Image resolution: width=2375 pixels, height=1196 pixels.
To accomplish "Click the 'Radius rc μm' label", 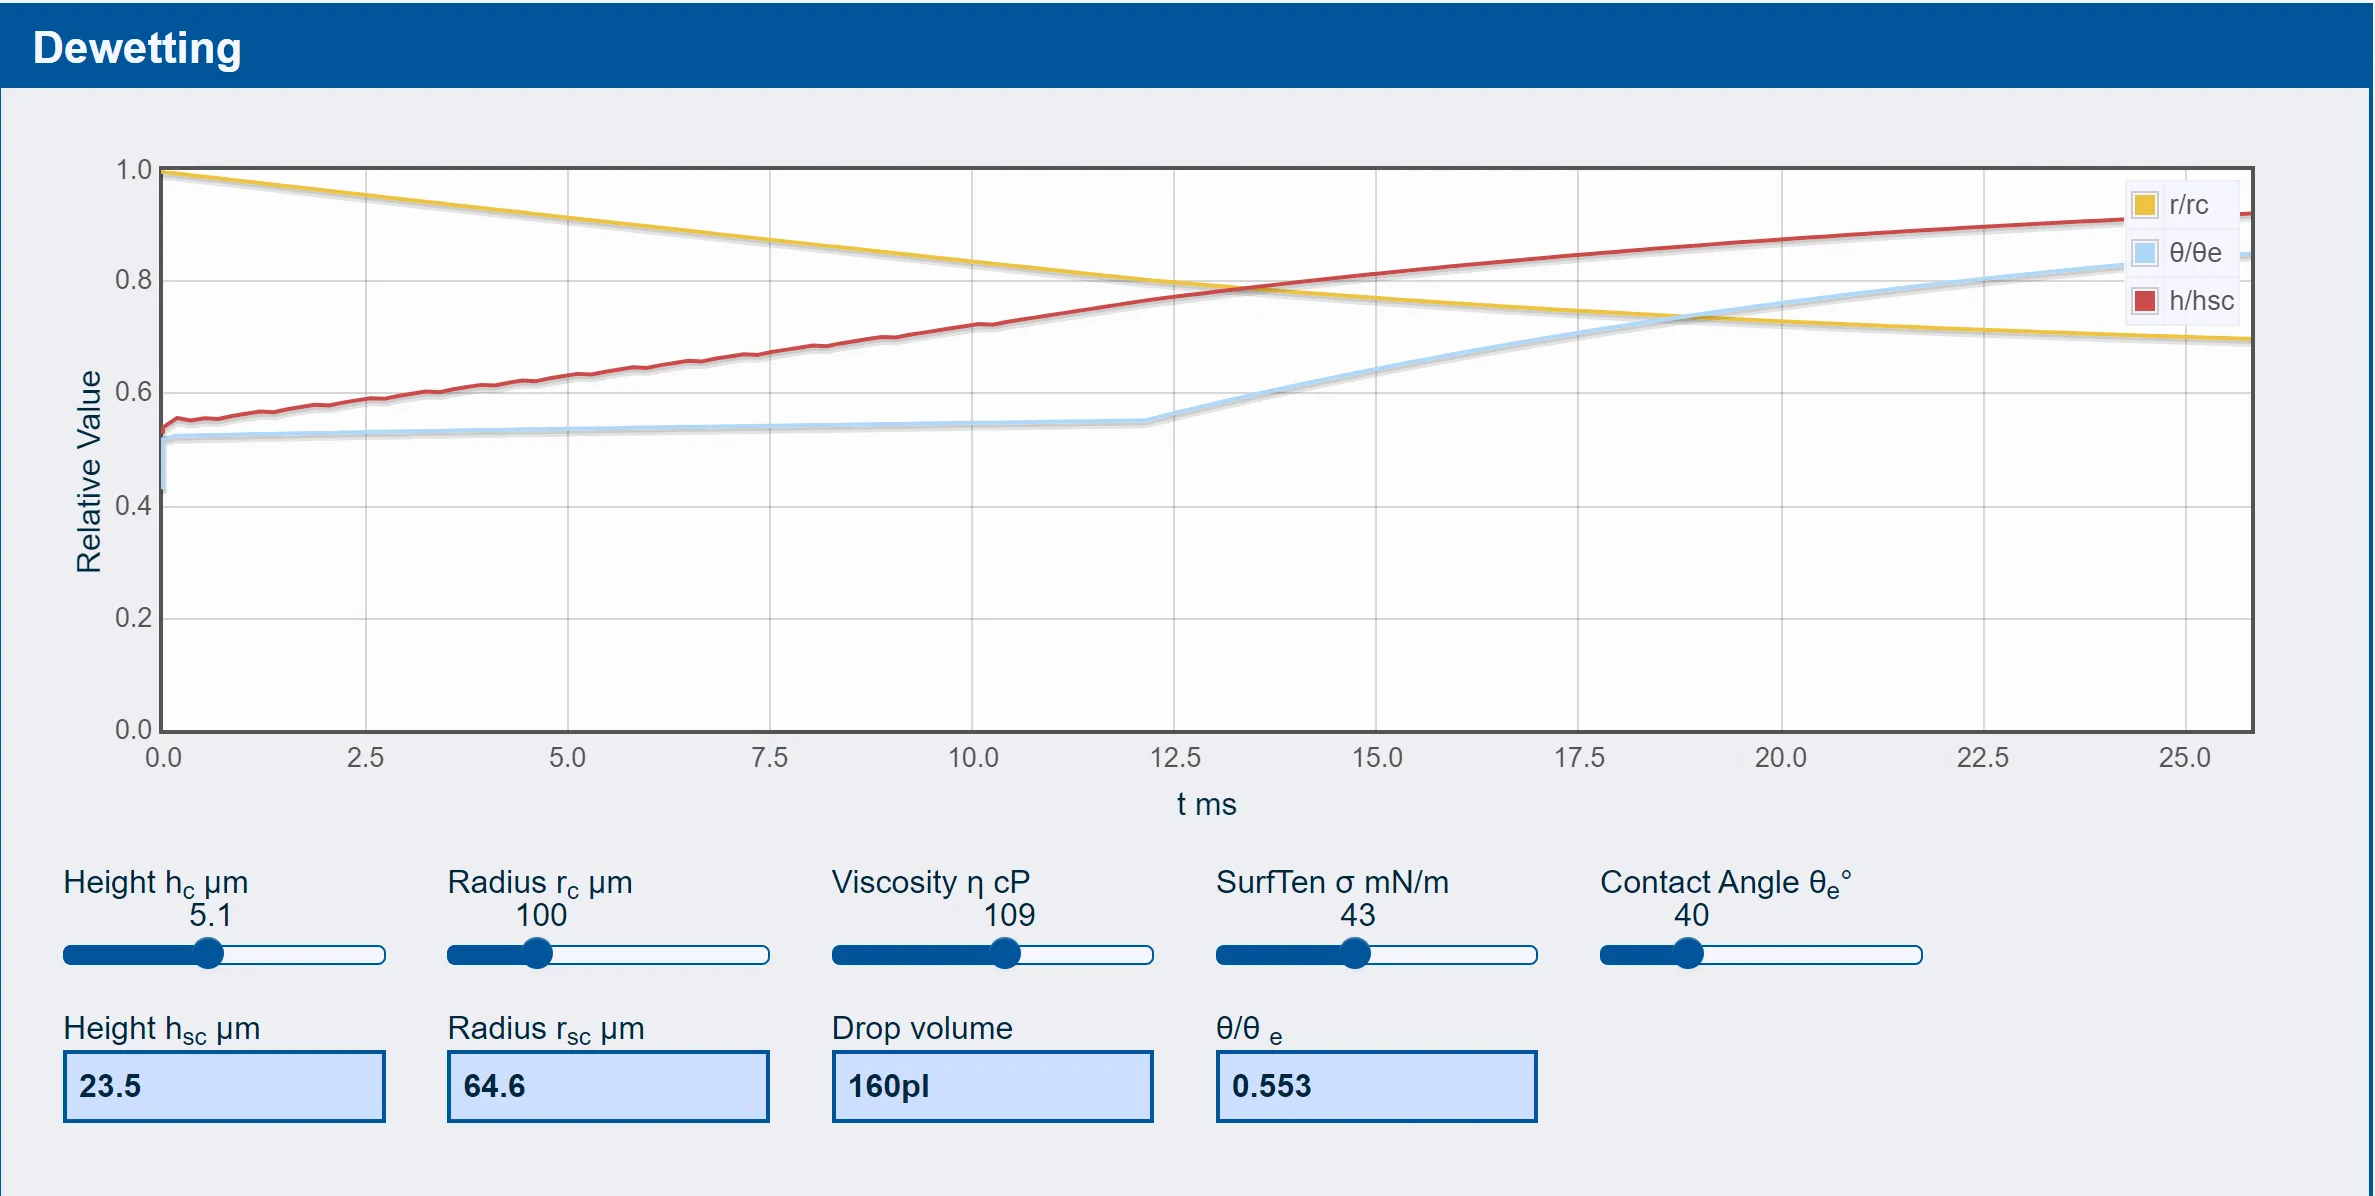I will (540, 883).
